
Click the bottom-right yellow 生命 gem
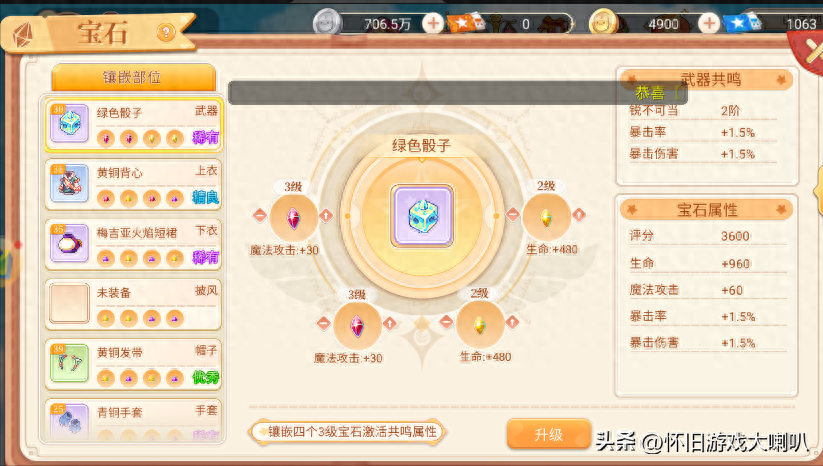[x=479, y=324]
